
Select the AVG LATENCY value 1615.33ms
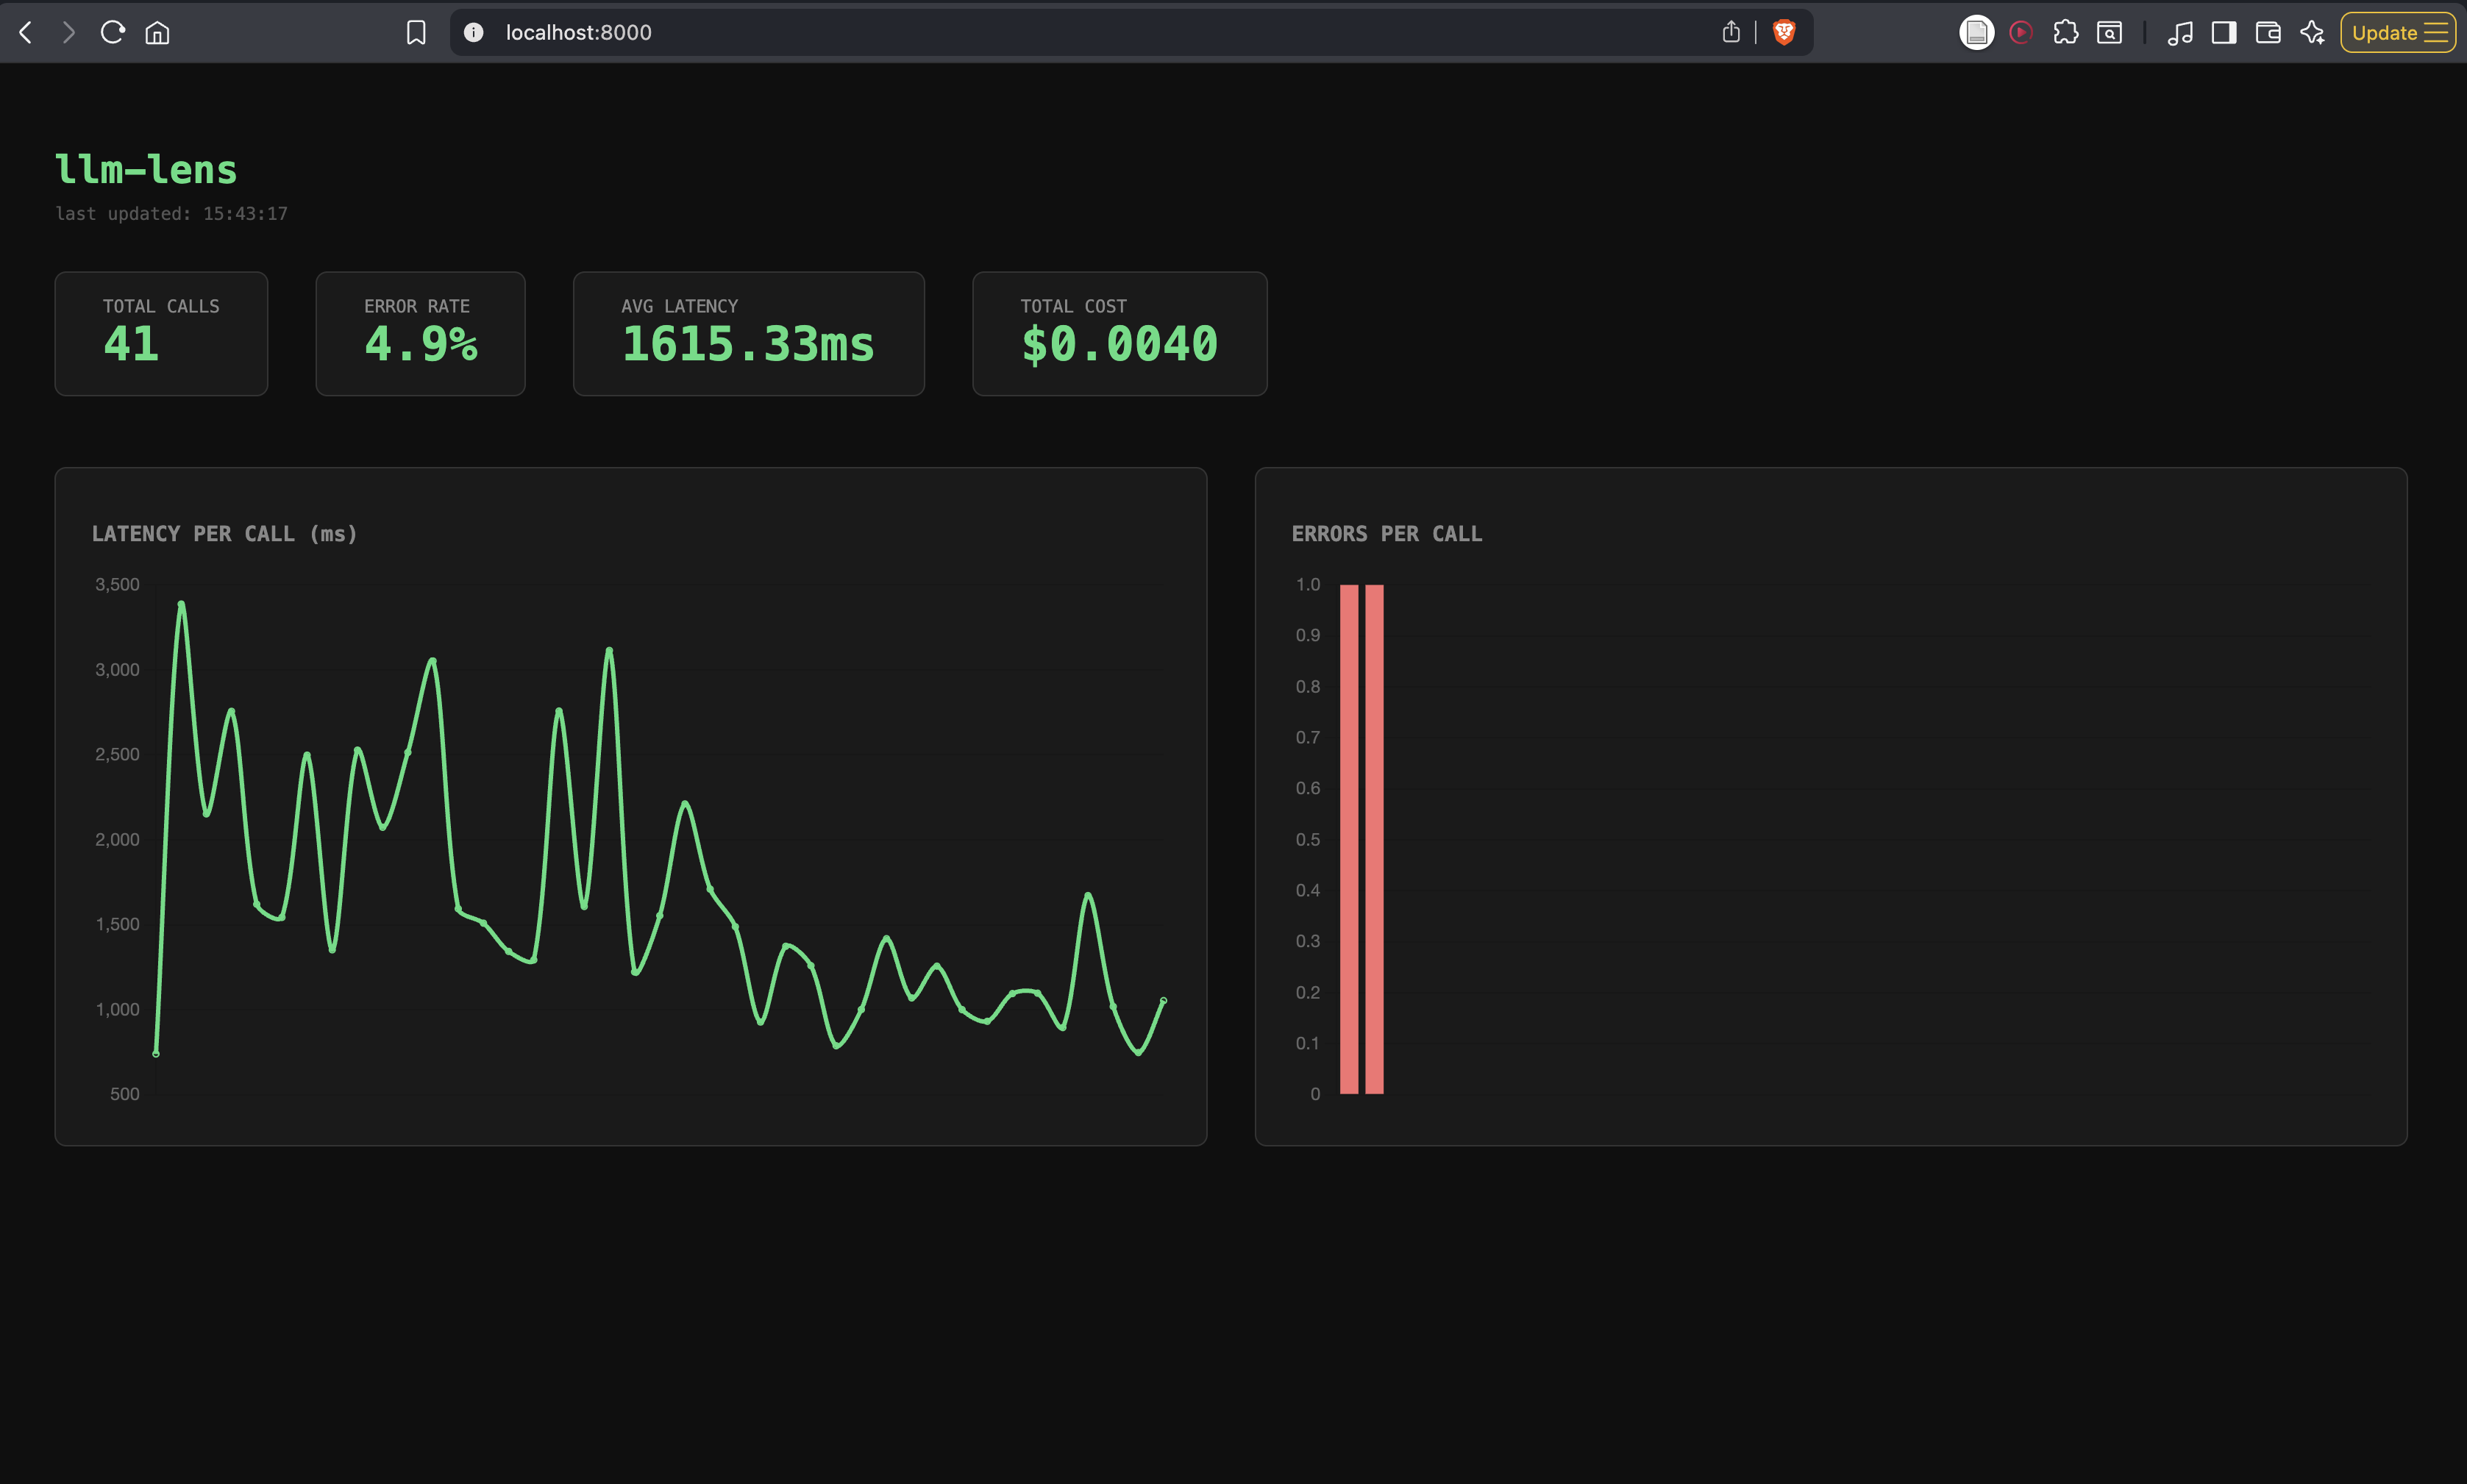tap(748, 344)
